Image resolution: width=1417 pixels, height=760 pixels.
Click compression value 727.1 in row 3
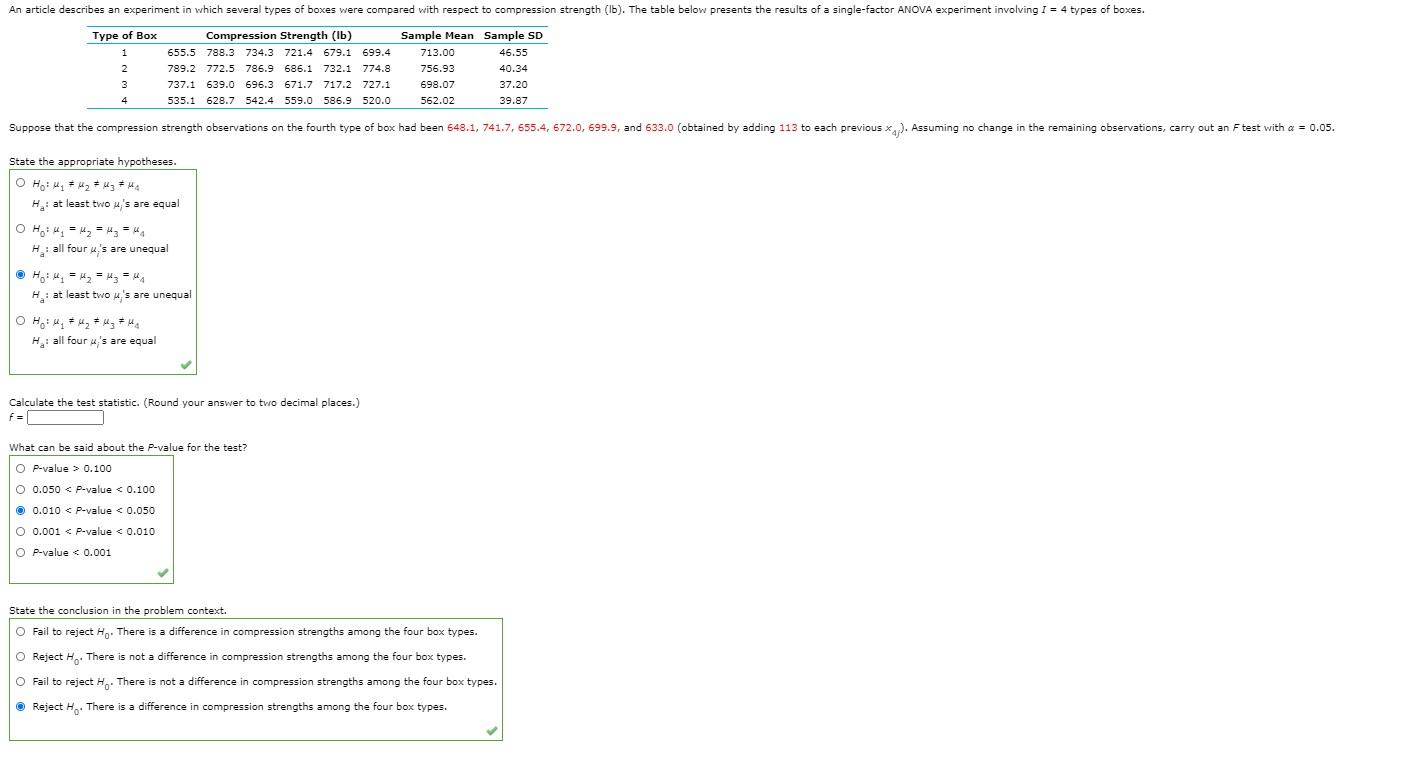pos(376,84)
